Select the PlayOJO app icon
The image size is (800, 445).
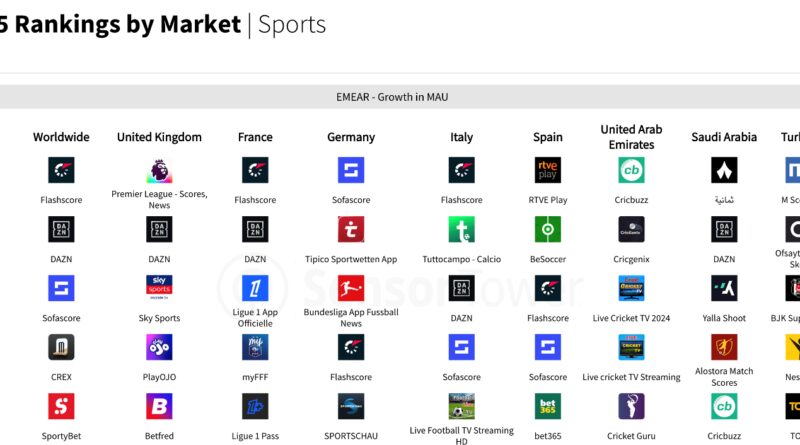coord(159,348)
